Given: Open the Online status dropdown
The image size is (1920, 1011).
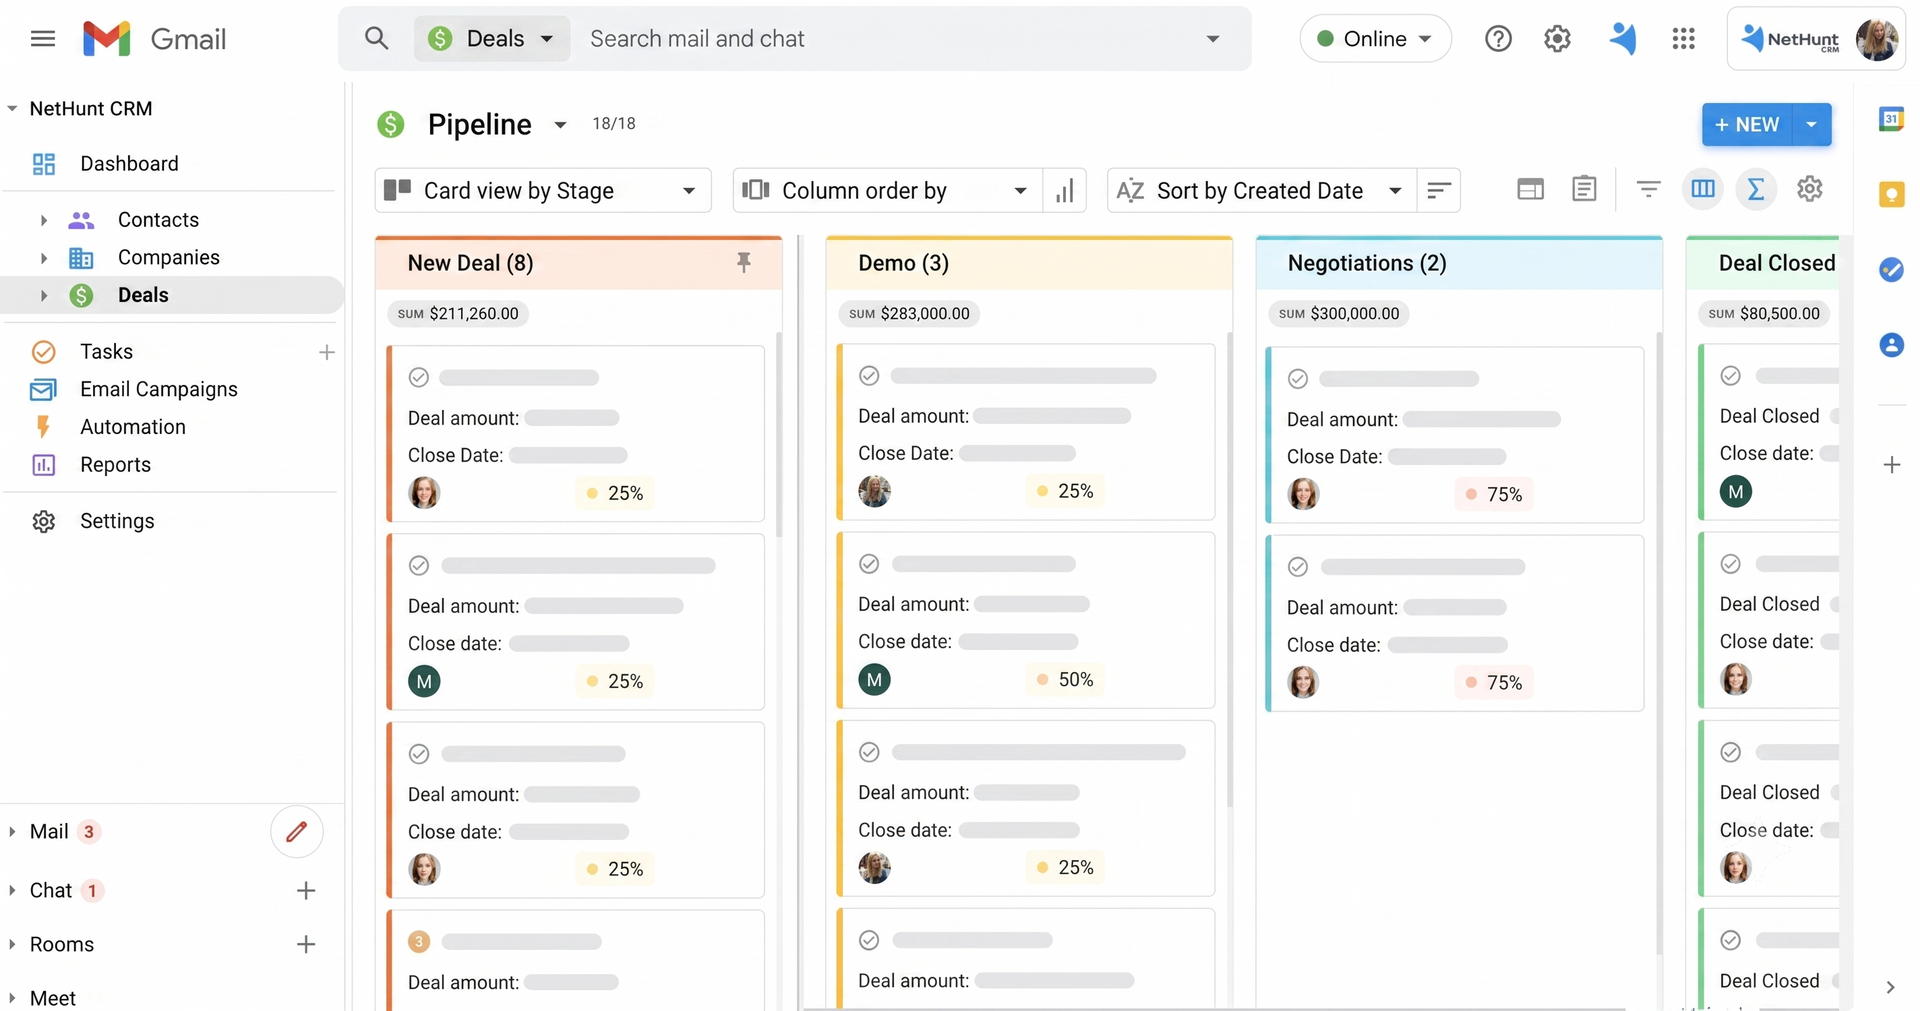Looking at the screenshot, I should [1375, 39].
